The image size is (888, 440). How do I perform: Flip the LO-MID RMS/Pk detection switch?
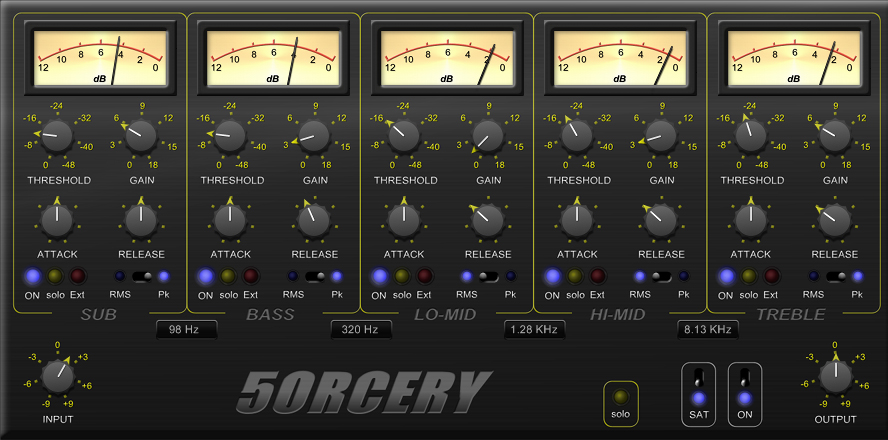(x=489, y=276)
